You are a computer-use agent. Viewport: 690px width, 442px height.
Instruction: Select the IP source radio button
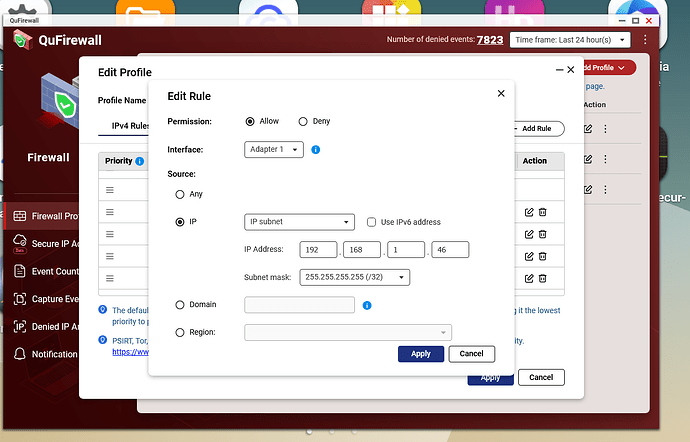tap(180, 222)
